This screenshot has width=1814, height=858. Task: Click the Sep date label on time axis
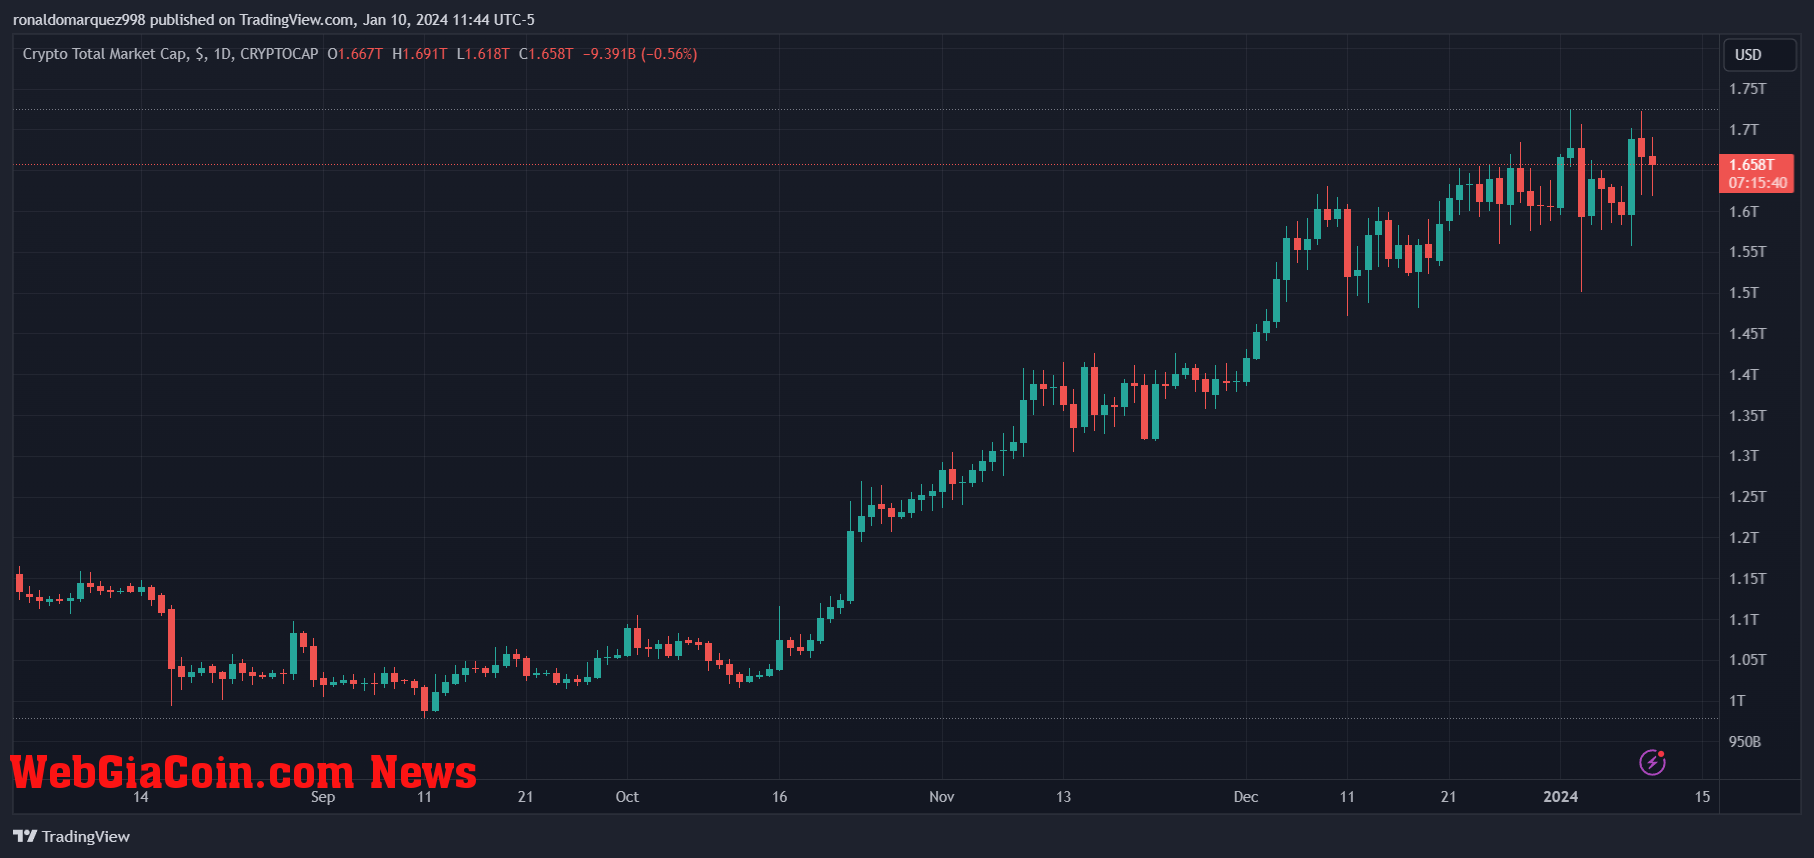pos(323,797)
